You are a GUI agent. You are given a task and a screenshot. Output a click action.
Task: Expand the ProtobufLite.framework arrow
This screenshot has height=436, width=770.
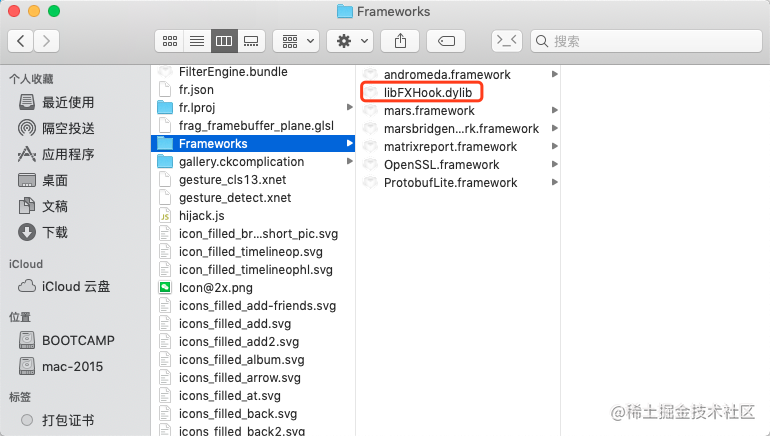[554, 182]
